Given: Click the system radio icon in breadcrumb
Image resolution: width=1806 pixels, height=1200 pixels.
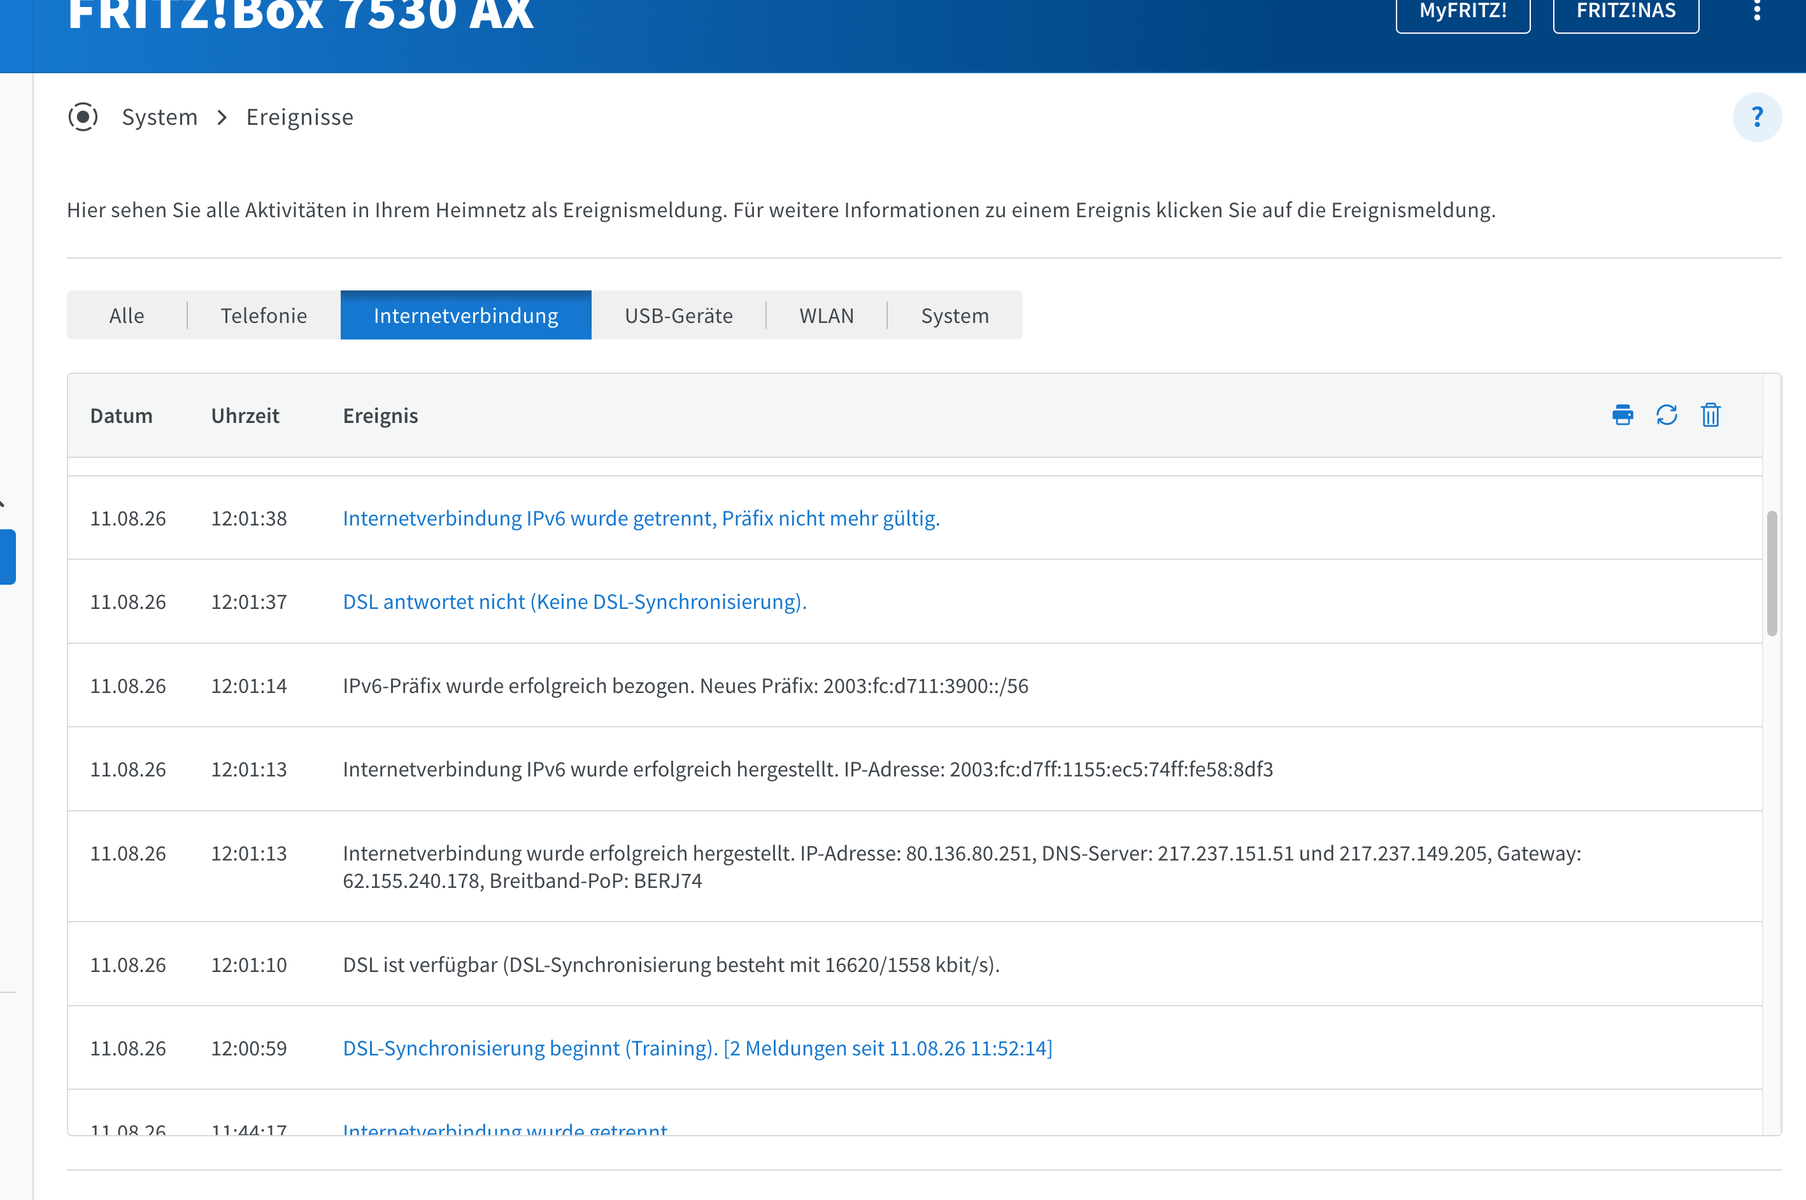Looking at the screenshot, I should pyautogui.click(x=83, y=117).
